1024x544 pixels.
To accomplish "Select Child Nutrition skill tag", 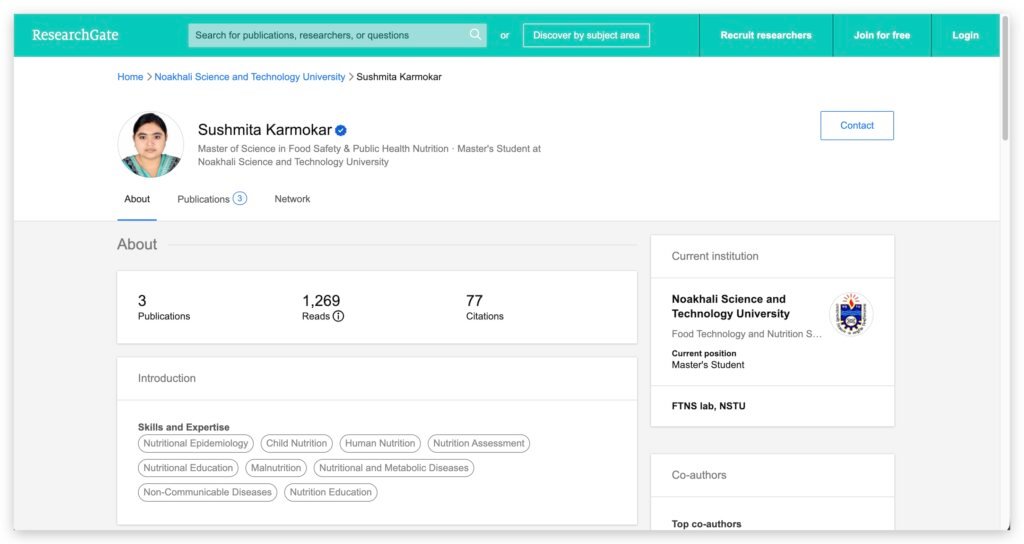I will (296, 443).
